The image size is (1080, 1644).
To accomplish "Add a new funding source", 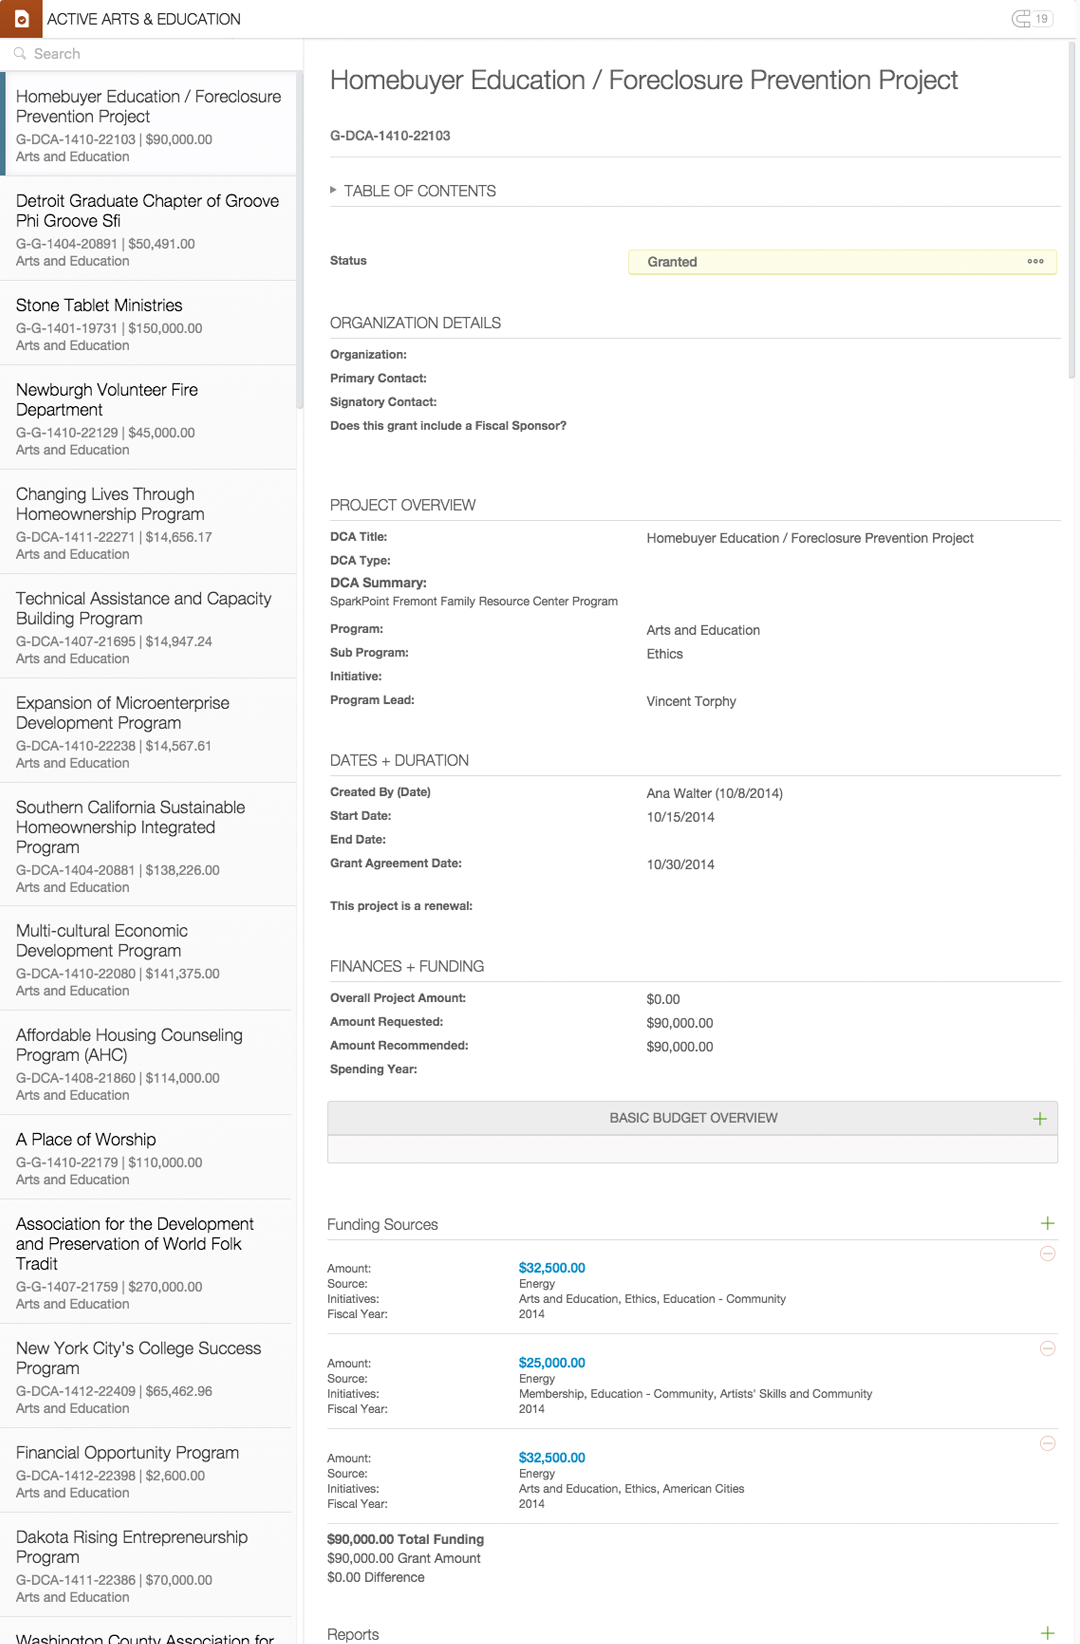I will [x=1047, y=1224].
